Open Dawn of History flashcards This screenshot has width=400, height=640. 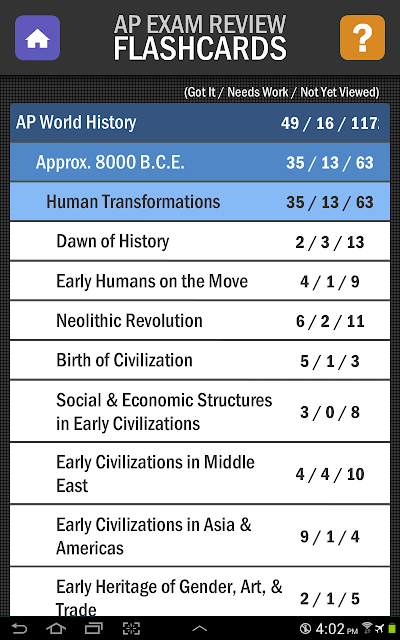200,241
